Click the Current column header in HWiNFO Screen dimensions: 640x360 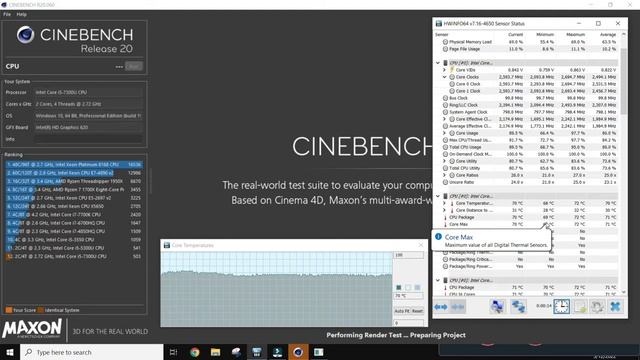(515, 35)
